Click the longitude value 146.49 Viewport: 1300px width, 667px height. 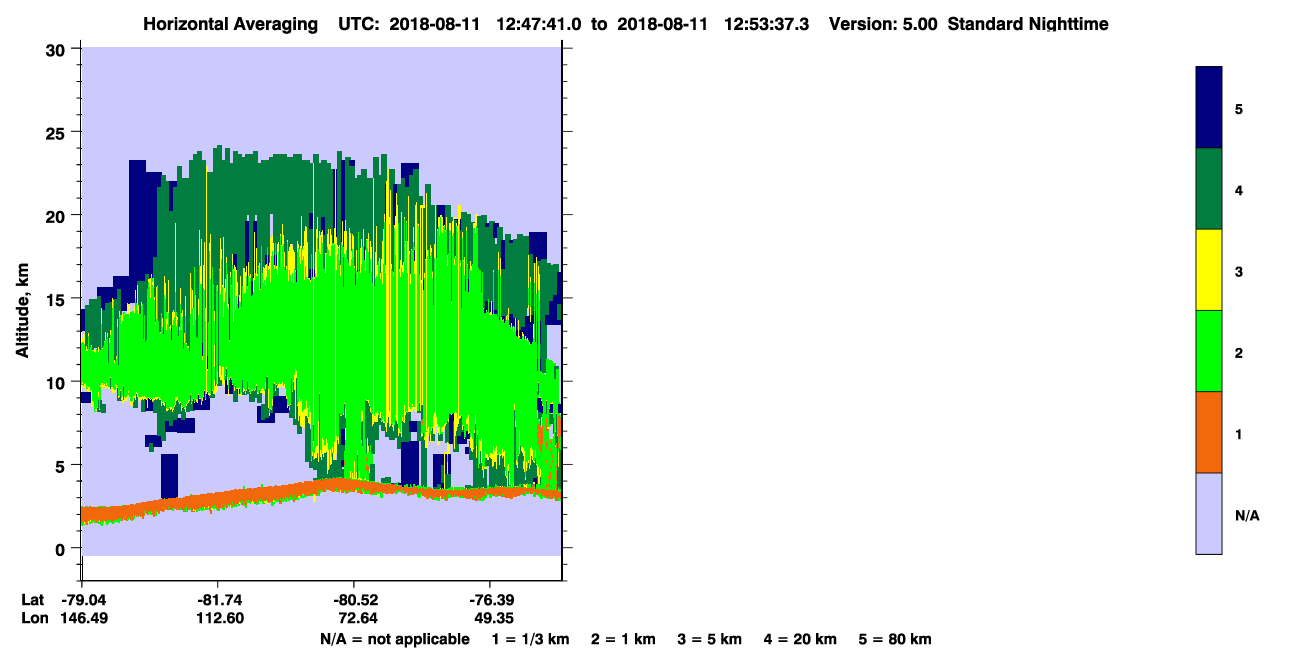tap(83, 619)
